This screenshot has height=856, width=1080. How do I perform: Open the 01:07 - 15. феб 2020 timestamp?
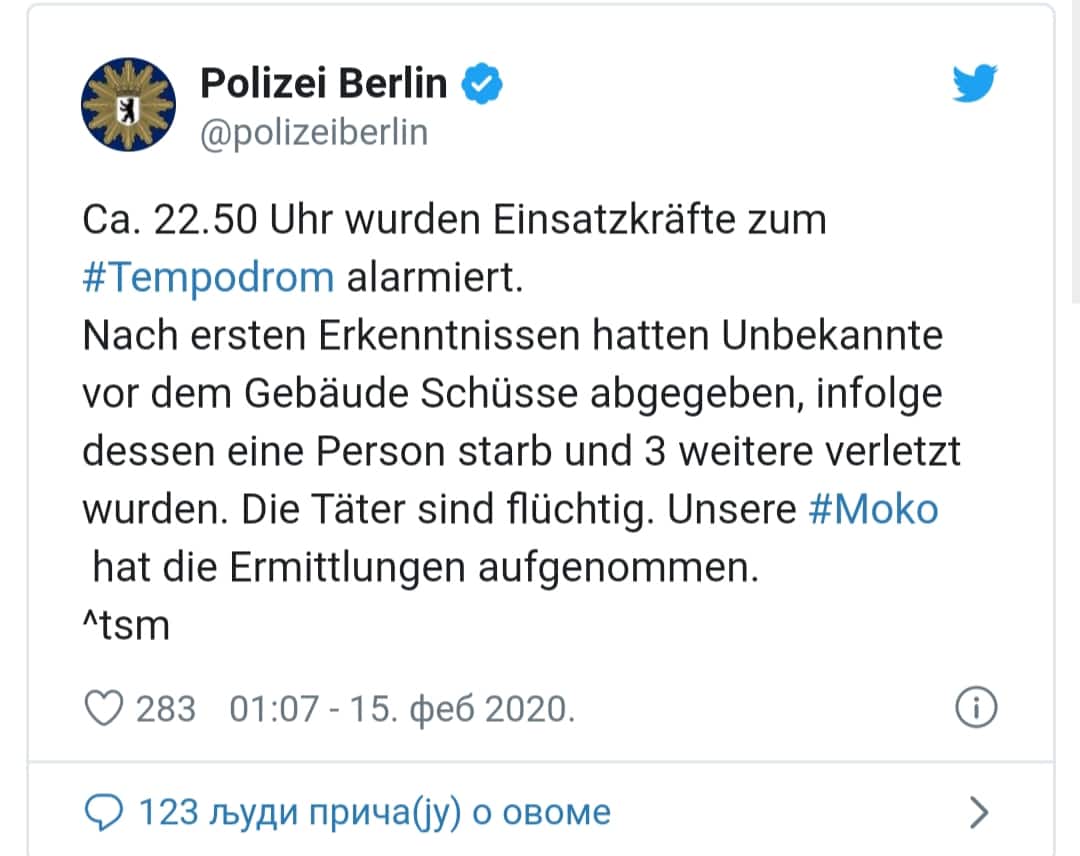pyautogui.click(x=402, y=709)
